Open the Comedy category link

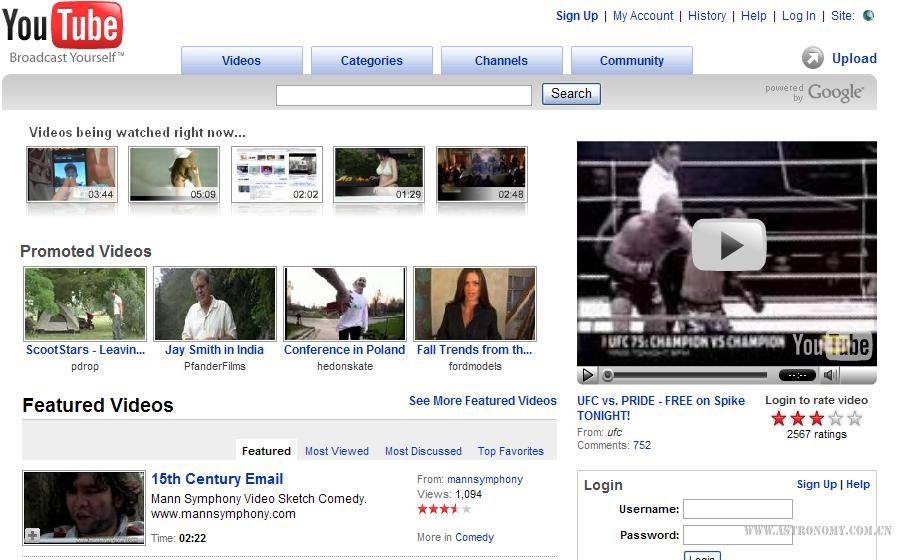[x=474, y=537]
